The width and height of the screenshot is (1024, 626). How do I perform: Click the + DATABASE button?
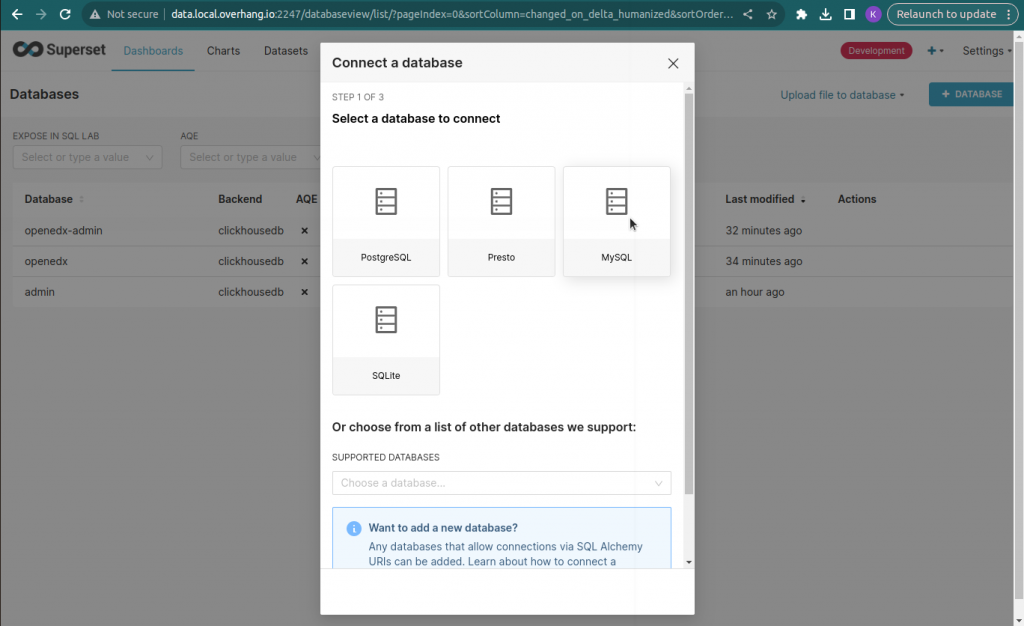(972, 94)
